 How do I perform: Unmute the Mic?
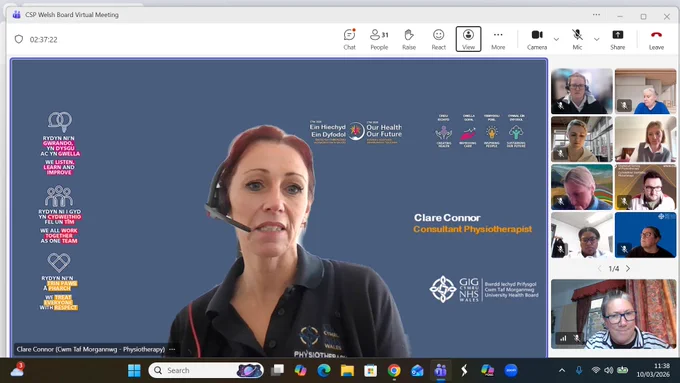click(577, 39)
